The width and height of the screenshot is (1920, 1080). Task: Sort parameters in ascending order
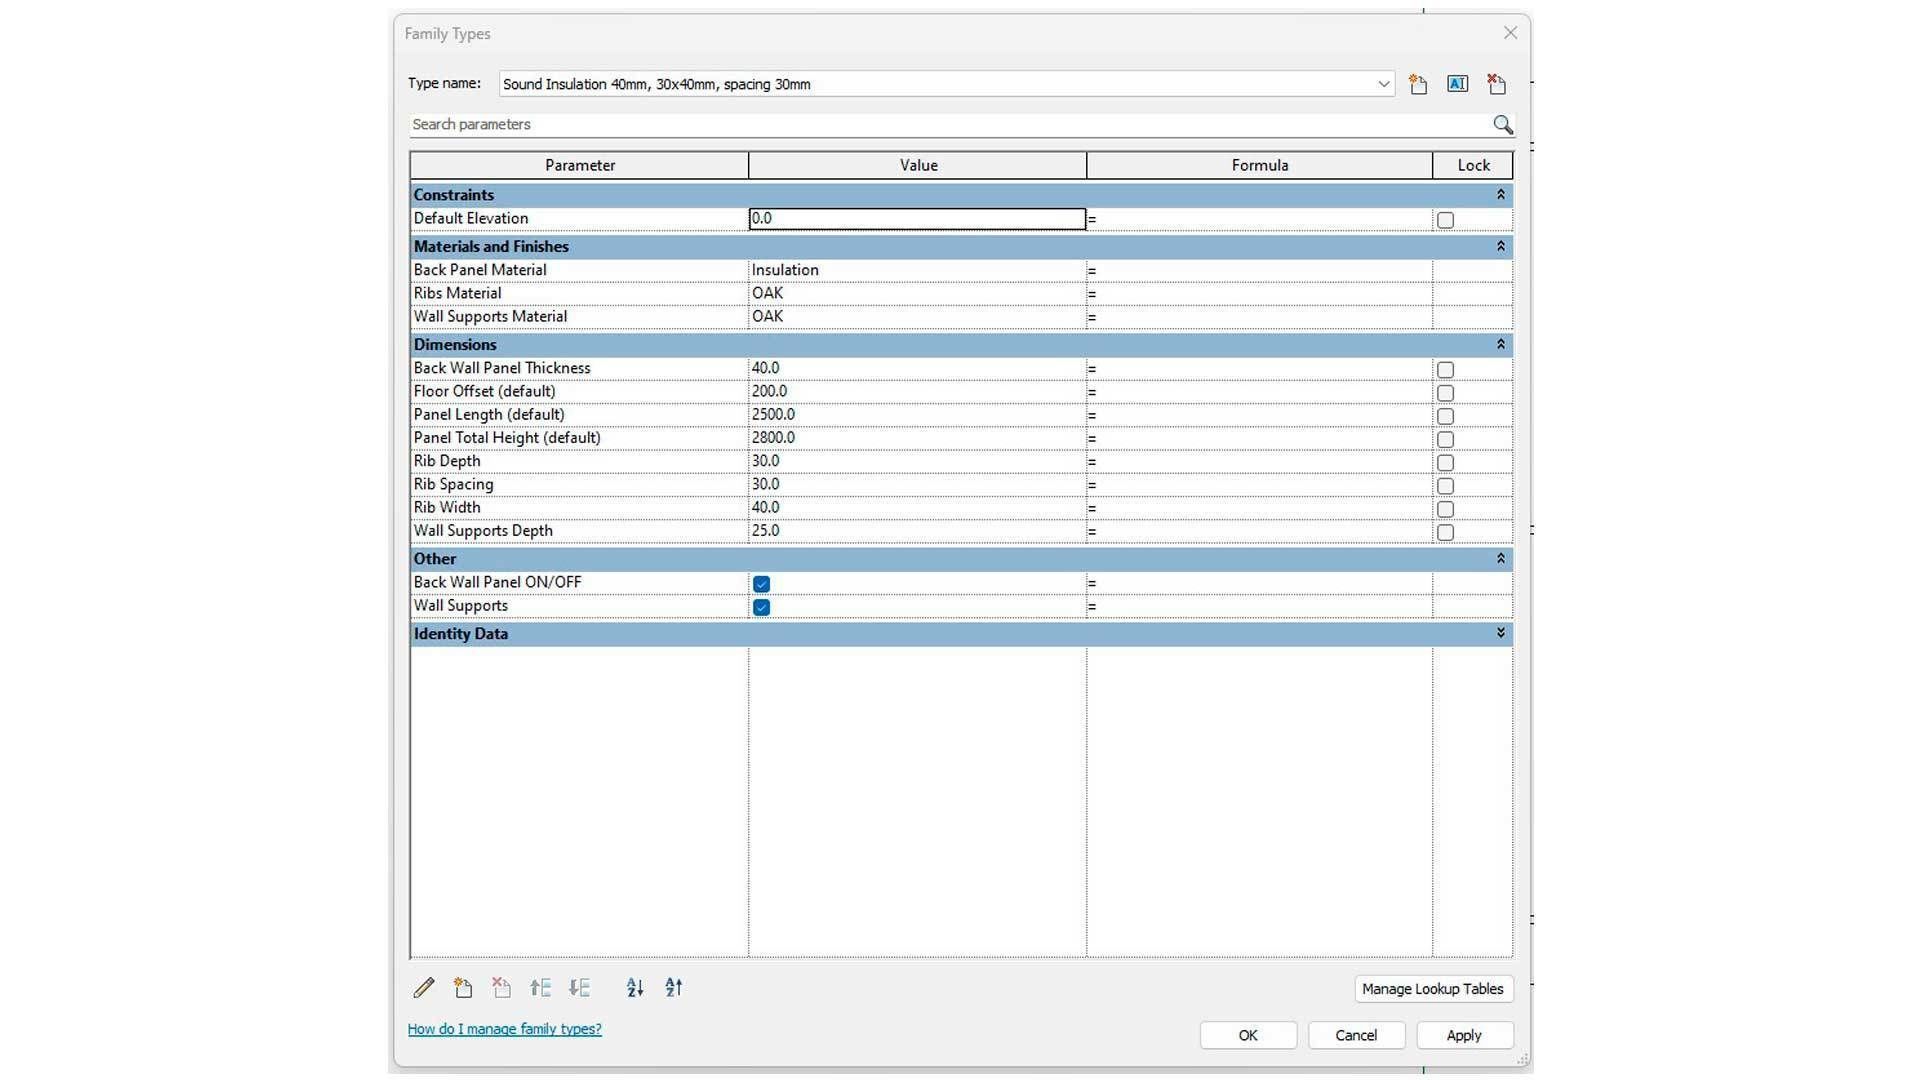635,988
